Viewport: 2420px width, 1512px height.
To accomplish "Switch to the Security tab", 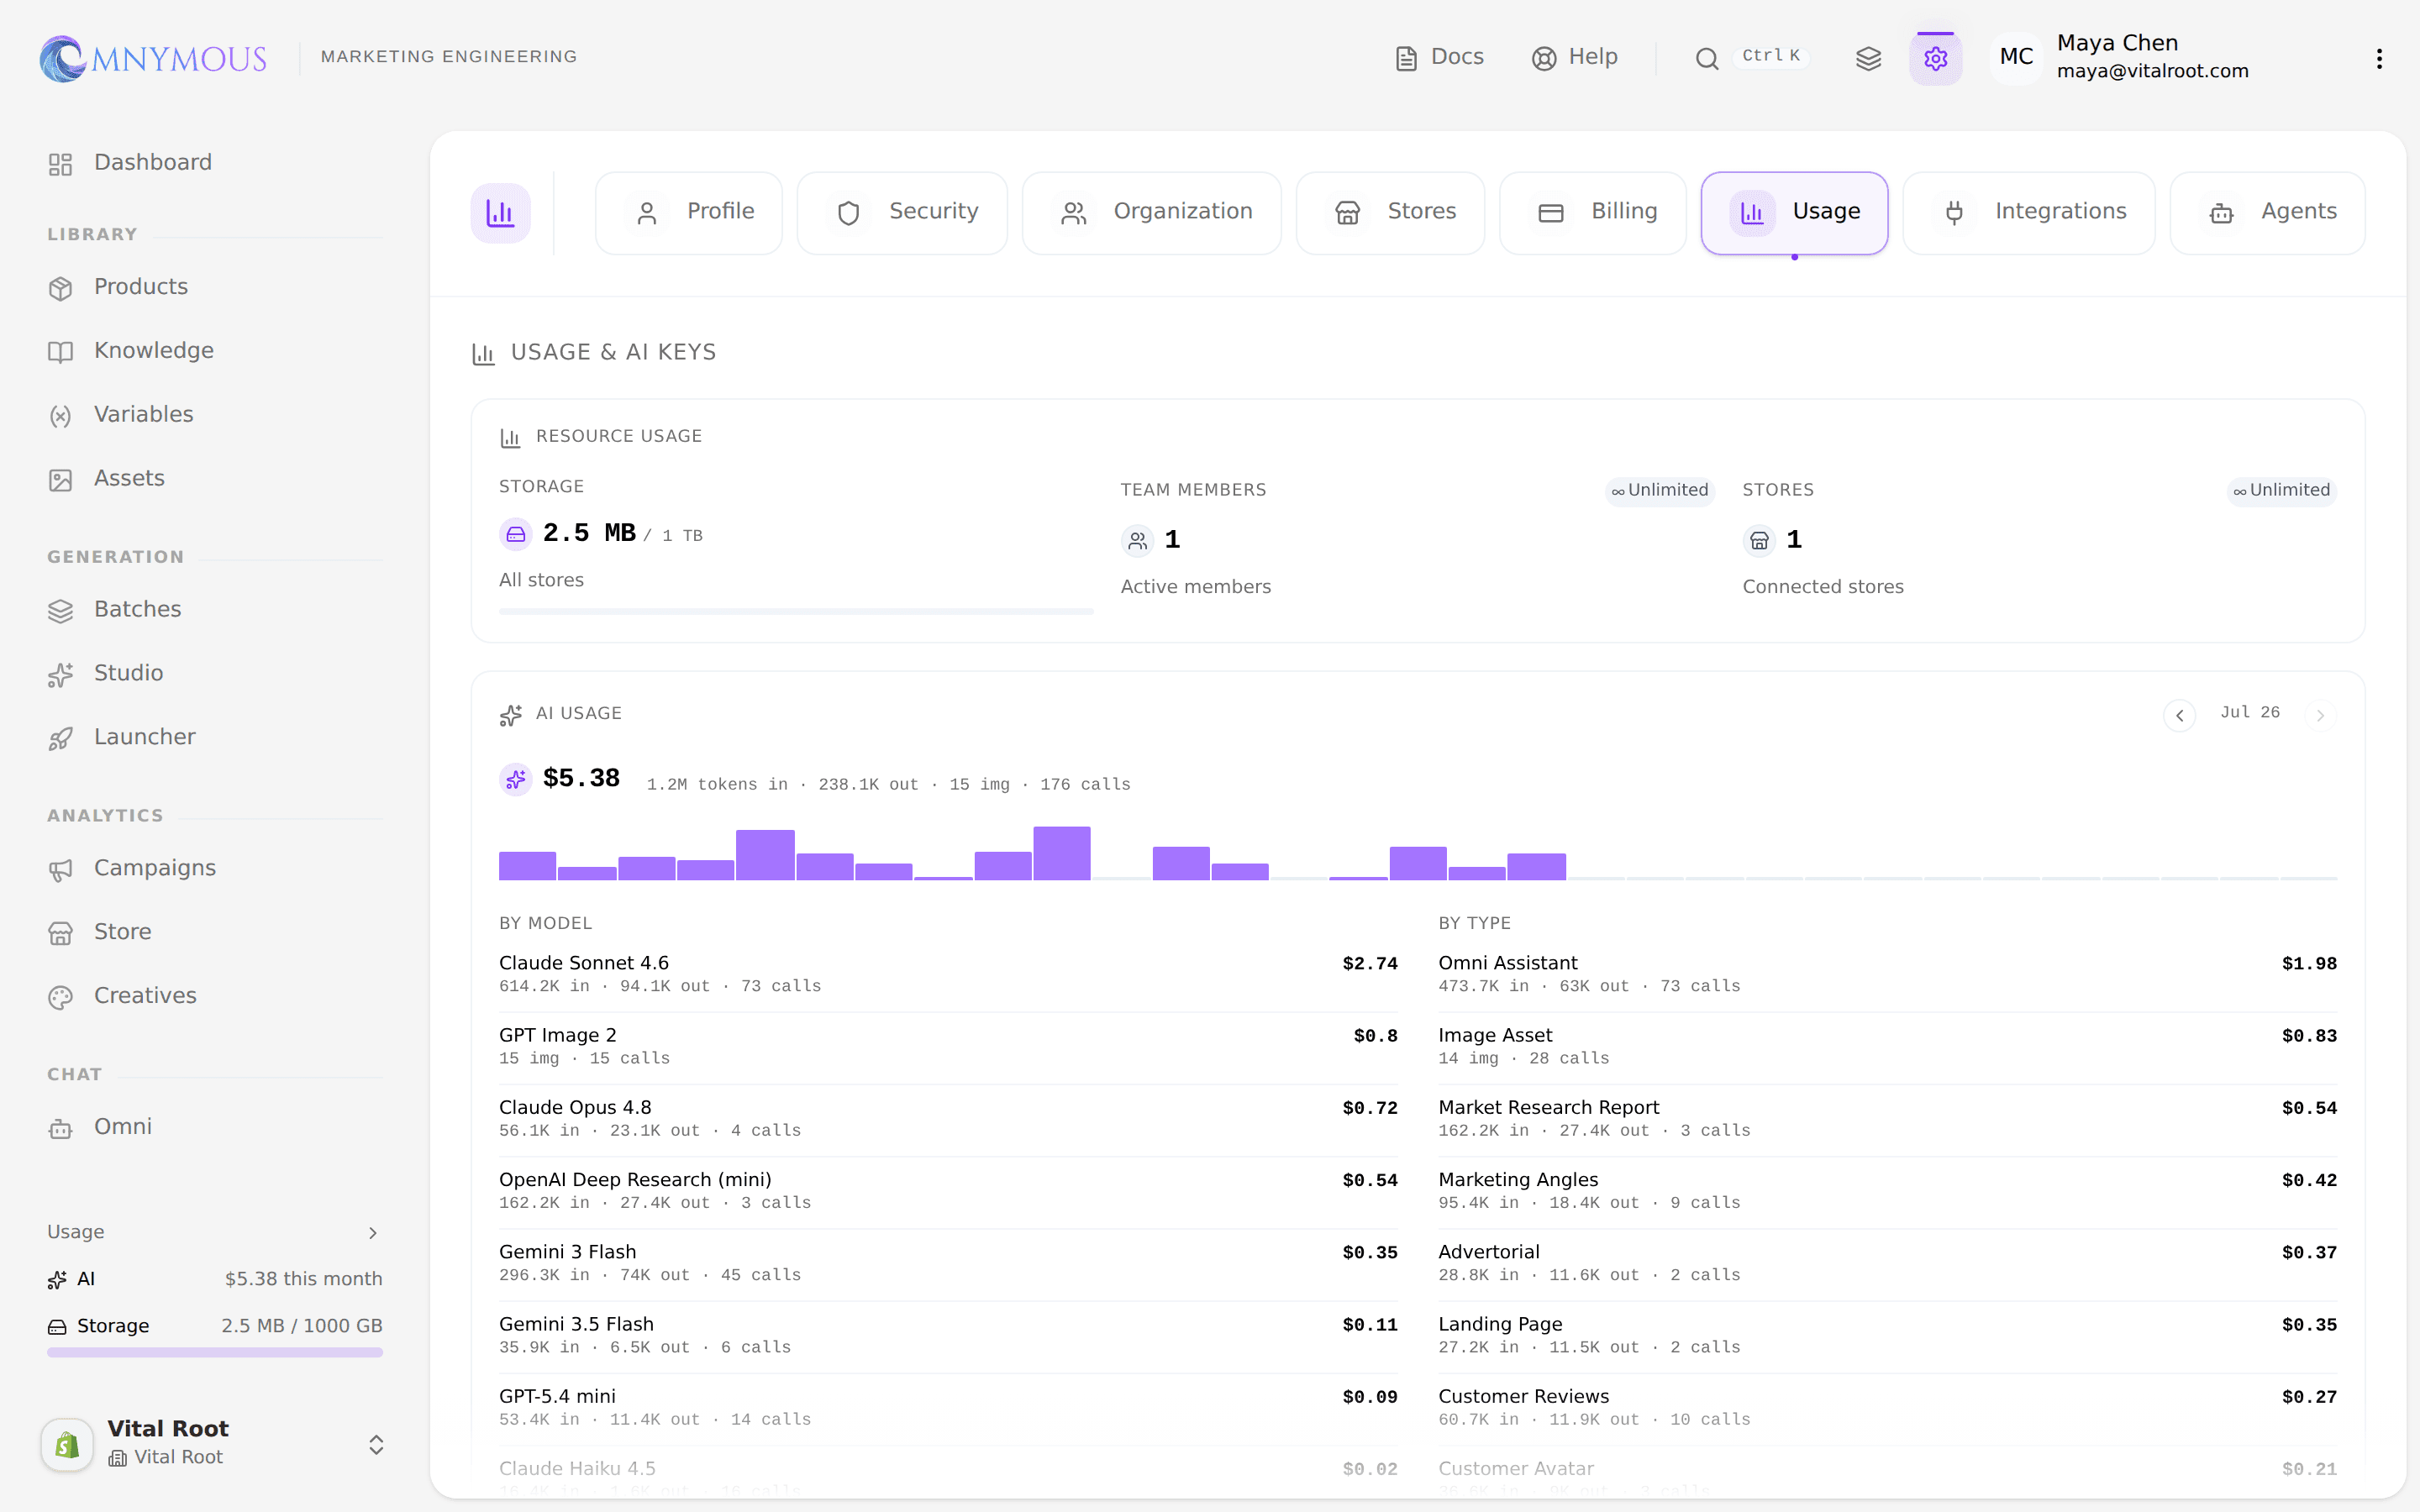I will tap(902, 213).
